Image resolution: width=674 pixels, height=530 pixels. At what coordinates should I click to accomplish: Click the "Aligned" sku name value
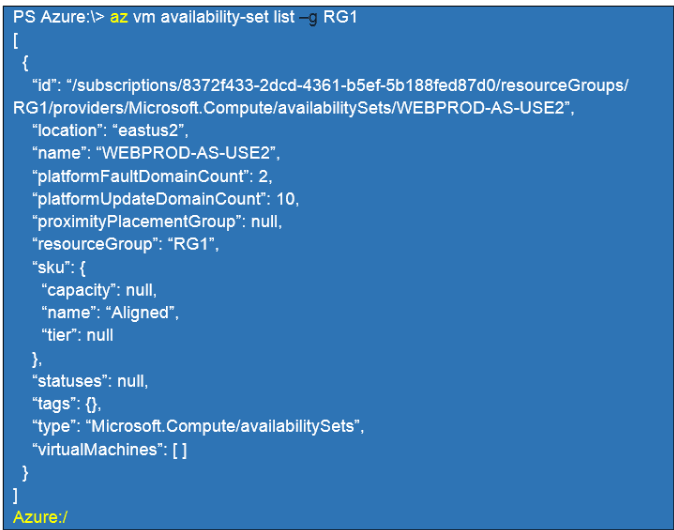point(144,313)
